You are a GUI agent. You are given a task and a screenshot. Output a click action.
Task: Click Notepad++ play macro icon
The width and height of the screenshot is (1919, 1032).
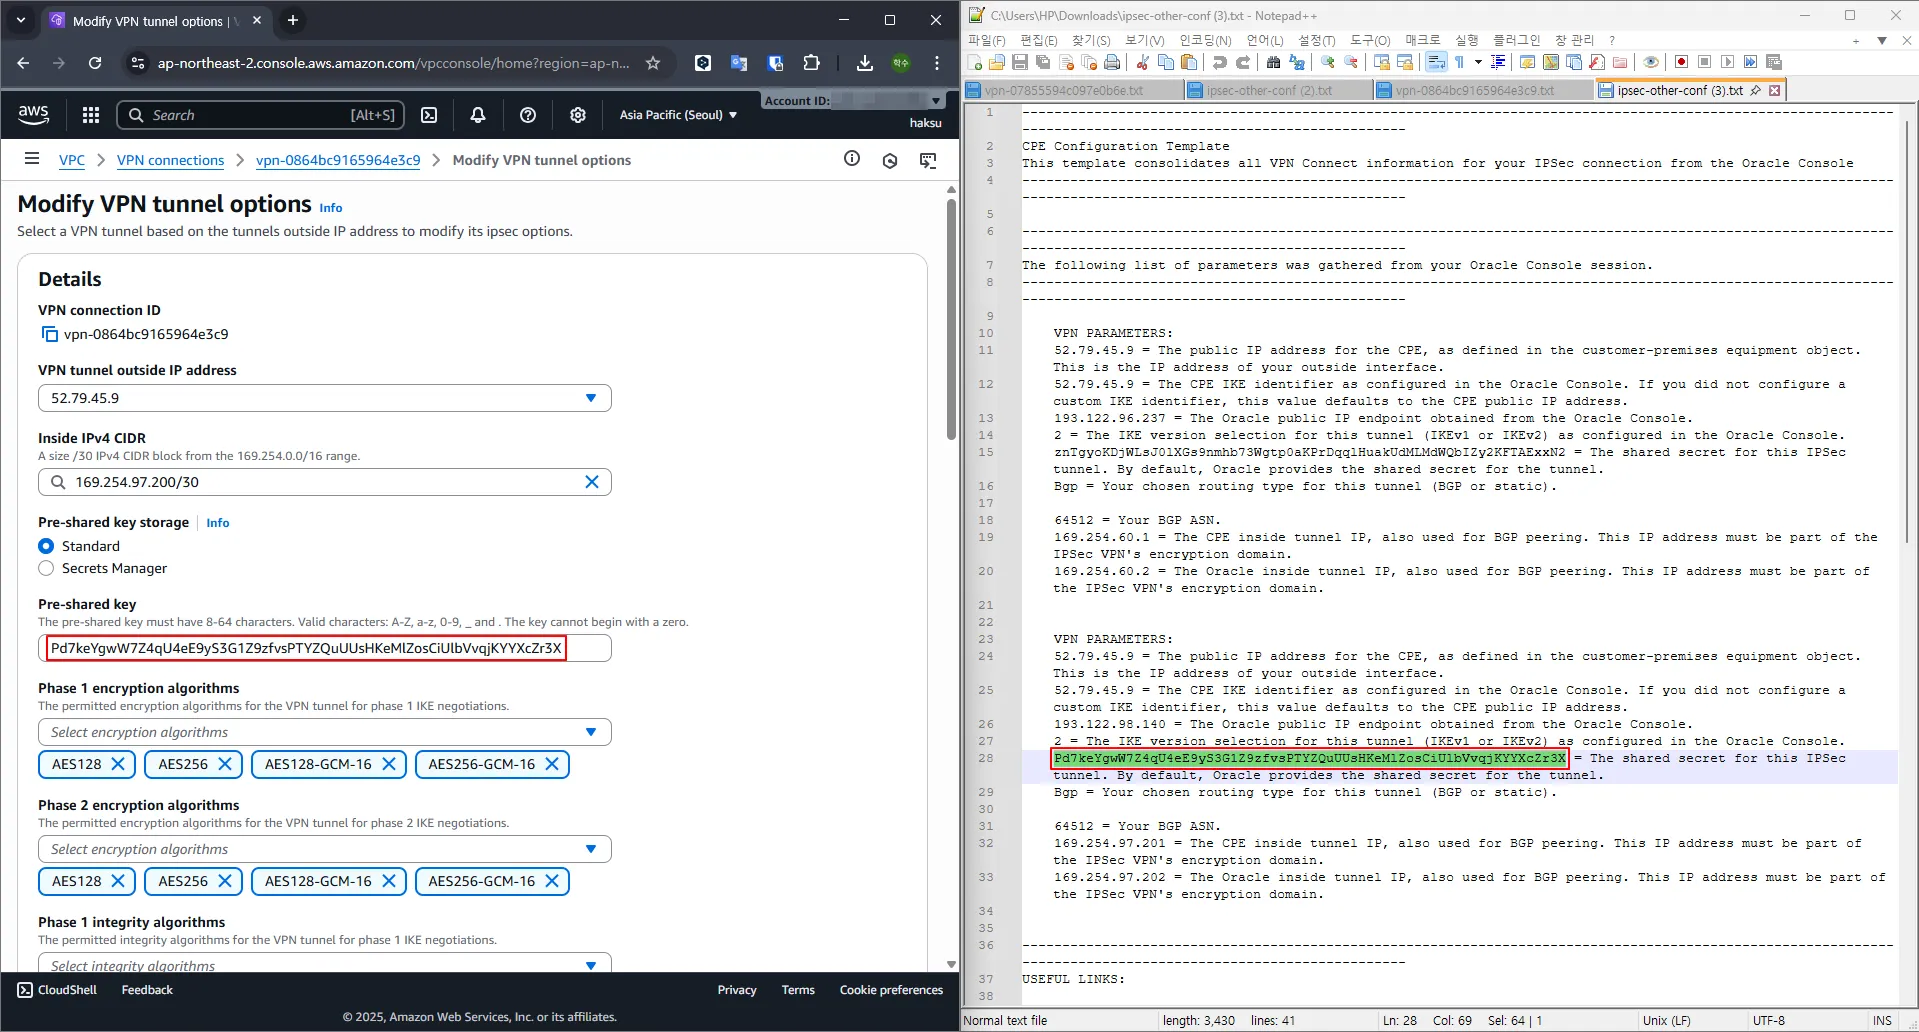point(1728,62)
